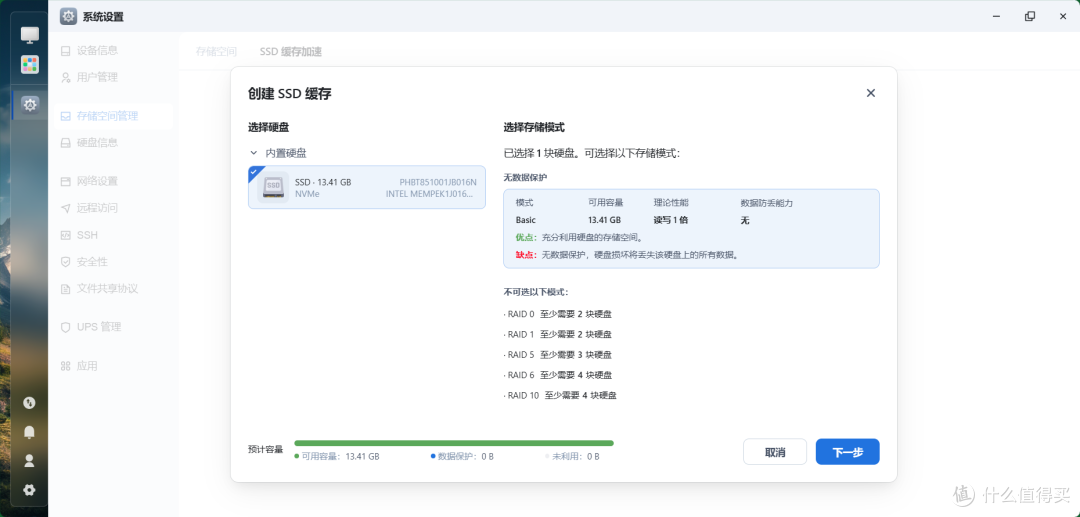Click RAID 1 至少需要 2 块硬盘 line
Viewport: 1080px width, 517px height.
point(557,335)
